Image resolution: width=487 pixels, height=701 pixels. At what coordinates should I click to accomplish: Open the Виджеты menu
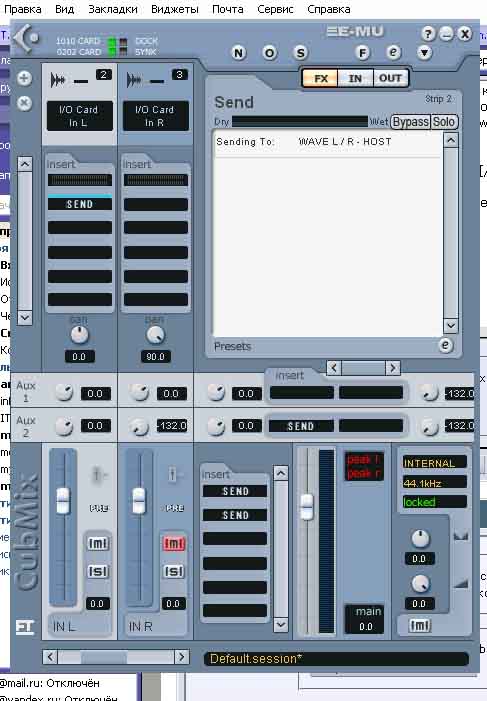175,9
